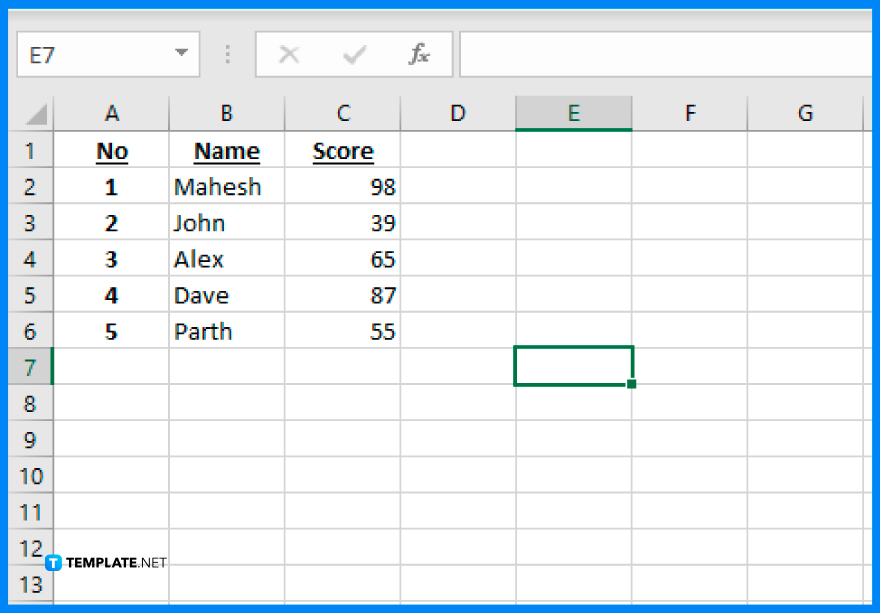Screen dimensions: 880x613
Task: Click the Cancel (X) icon beside formula bar
Action: 289,54
